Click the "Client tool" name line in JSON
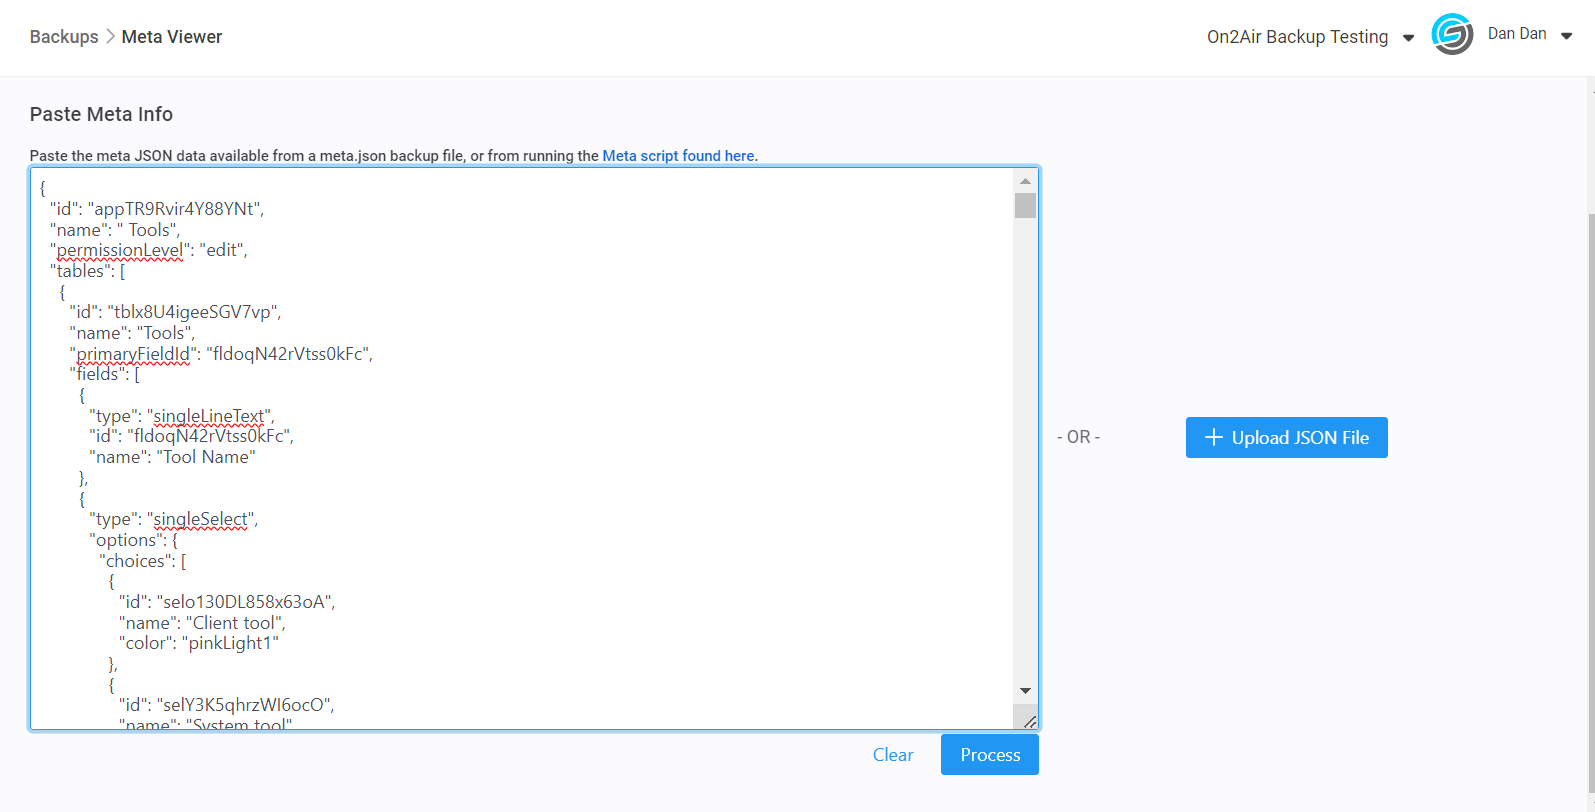Viewport: 1595px width, 812px height. [202, 623]
